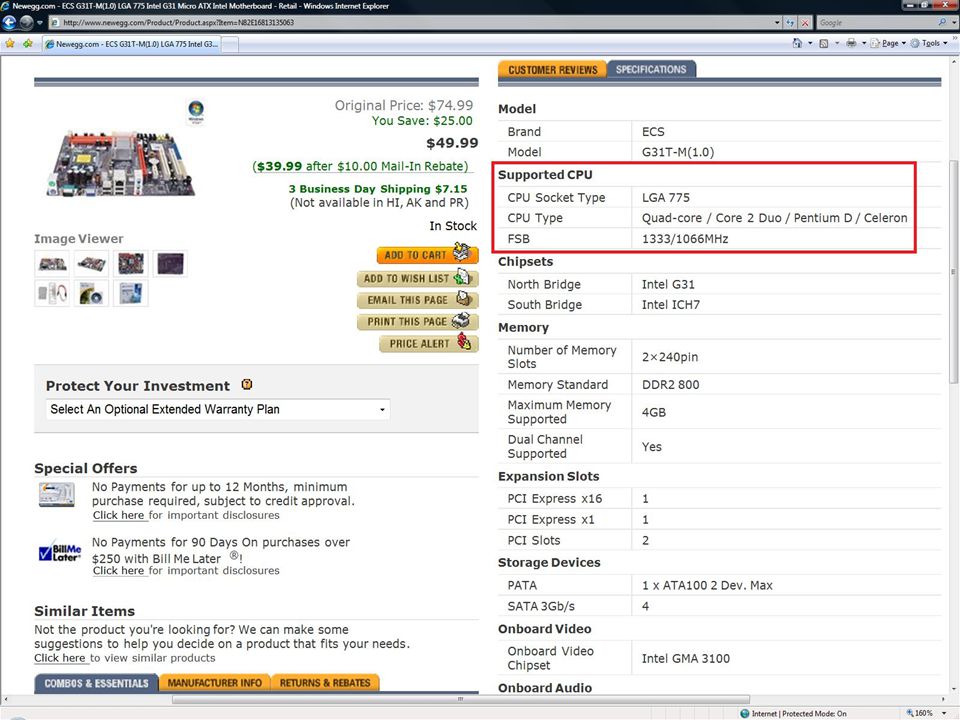
Task: Switch to the Specifications tab
Action: (651, 69)
